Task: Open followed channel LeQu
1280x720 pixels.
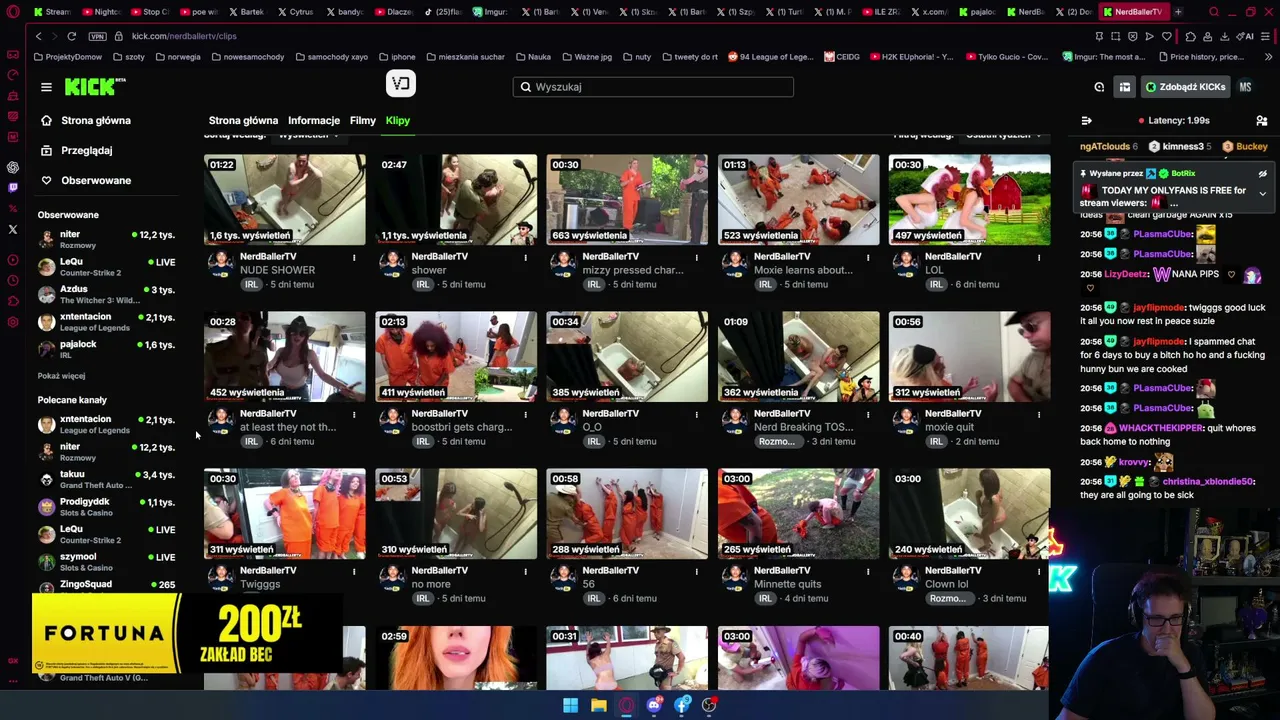Action: coord(107,267)
